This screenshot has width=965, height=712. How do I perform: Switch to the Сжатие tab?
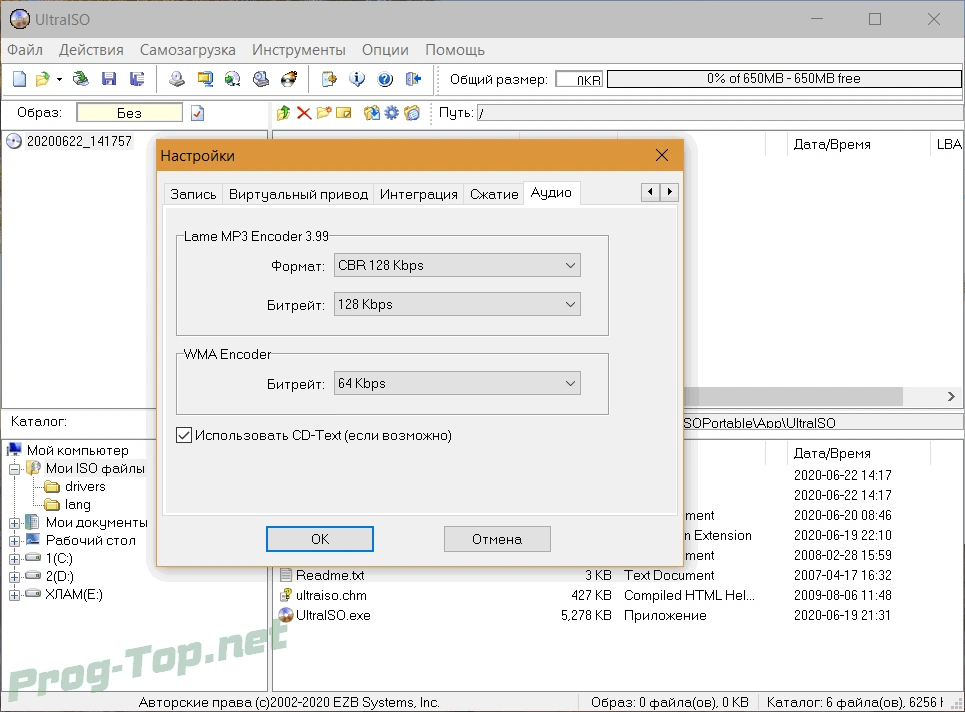(494, 194)
